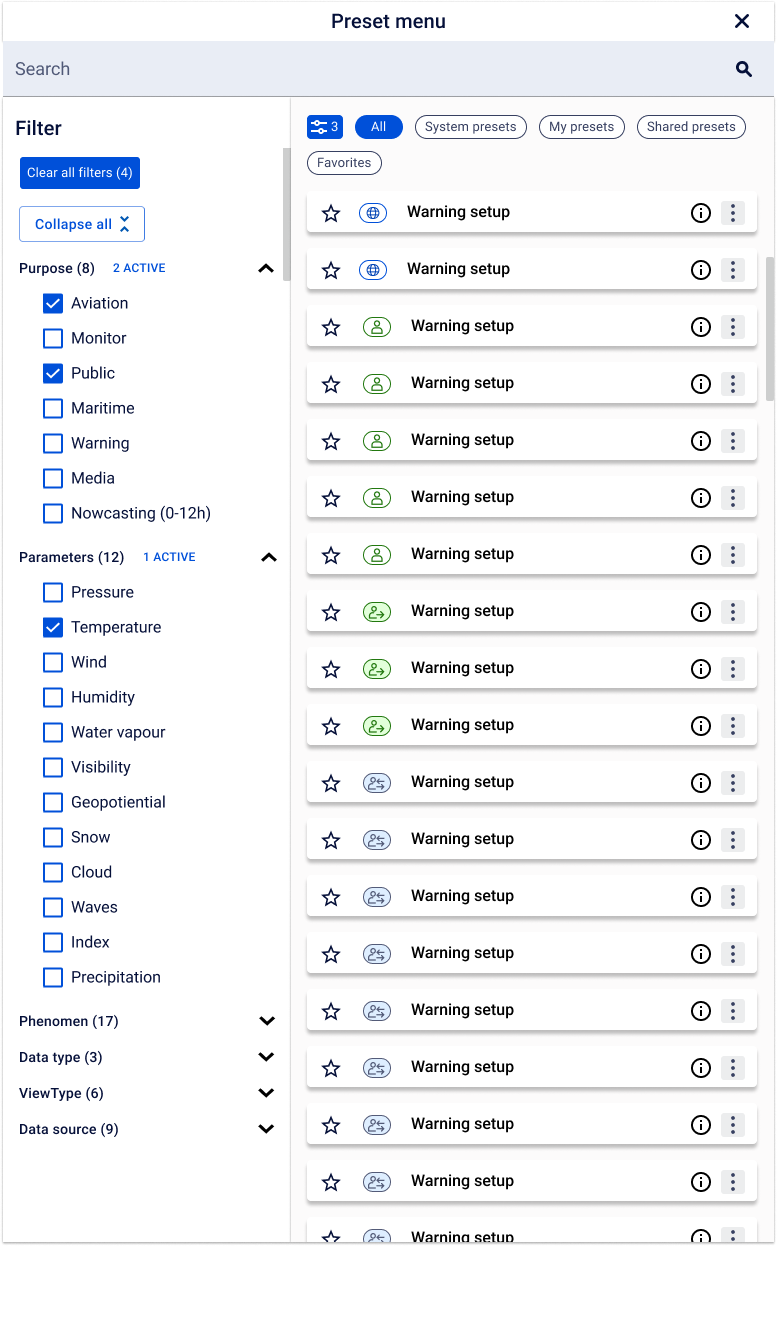Open info for the first Warning setup
This screenshot has width=777, height=1322.
coord(701,213)
